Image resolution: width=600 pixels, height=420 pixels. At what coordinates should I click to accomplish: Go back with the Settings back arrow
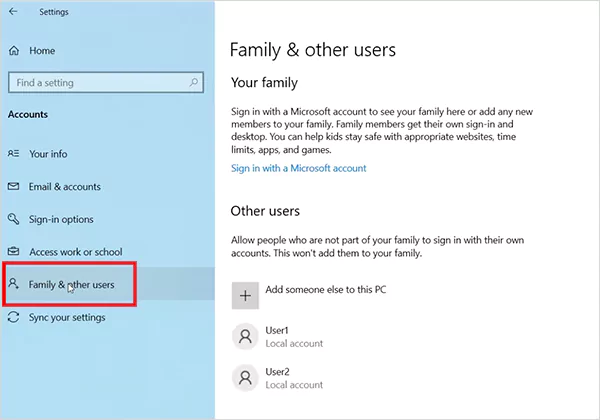coord(13,11)
